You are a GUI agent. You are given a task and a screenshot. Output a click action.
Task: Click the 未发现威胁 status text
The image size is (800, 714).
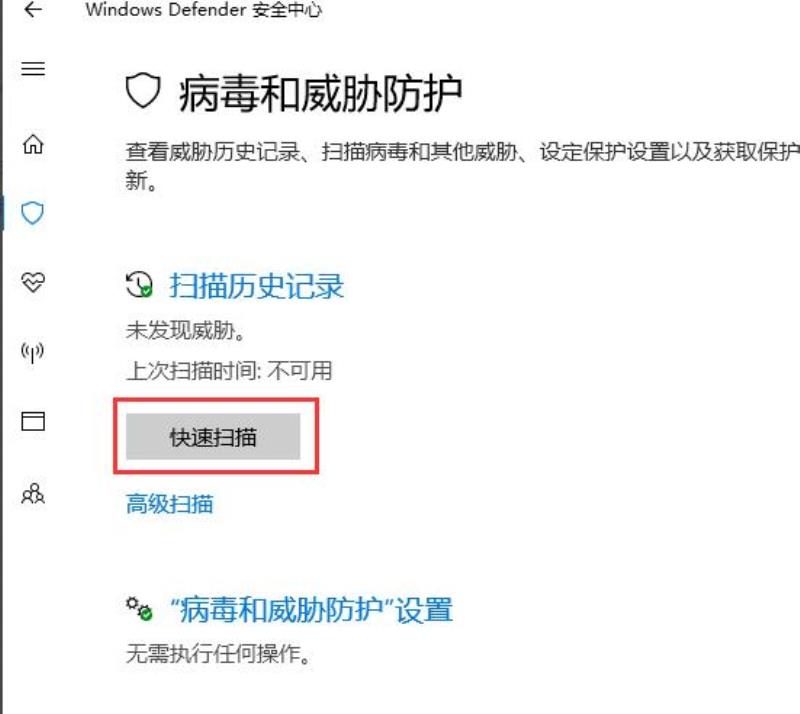tap(186, 331)
